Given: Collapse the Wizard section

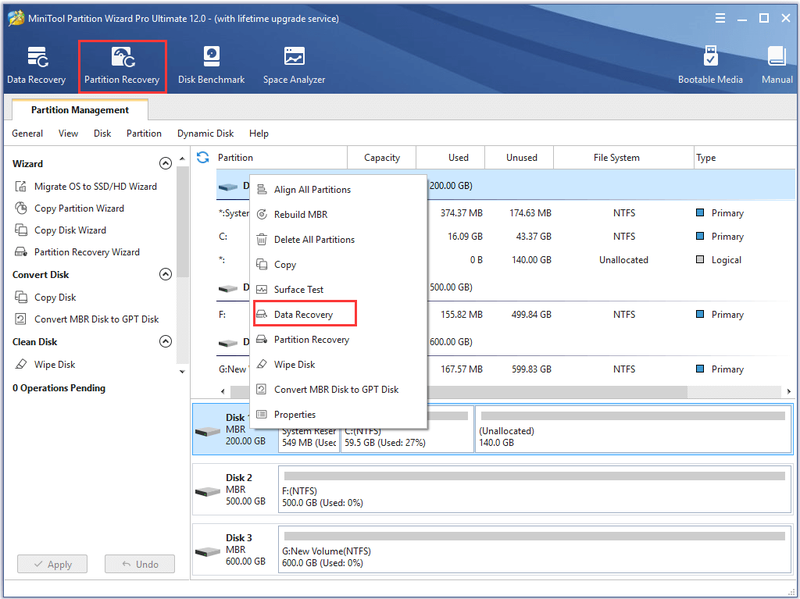Looking at the screenshot, I should (x=165, y=163).
